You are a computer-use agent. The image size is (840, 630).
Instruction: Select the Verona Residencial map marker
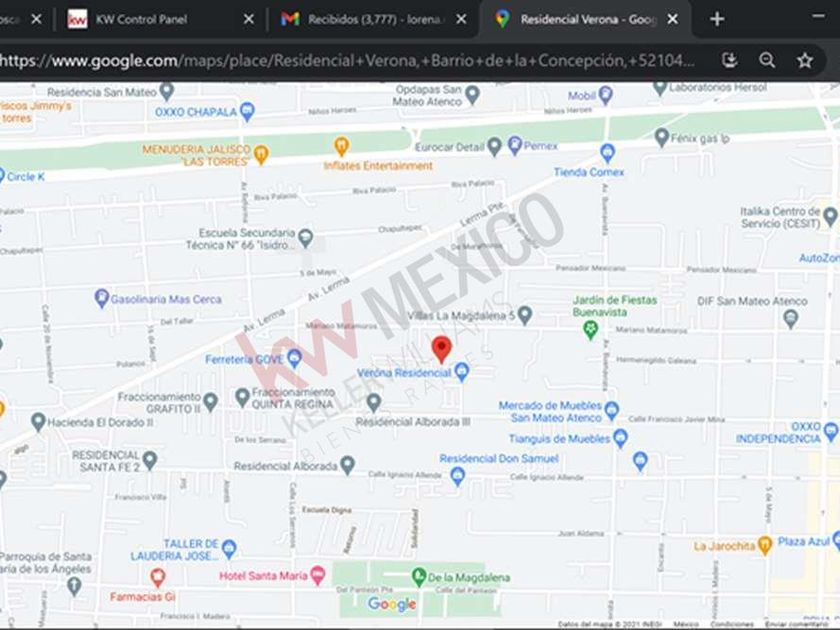pos(462,371)
